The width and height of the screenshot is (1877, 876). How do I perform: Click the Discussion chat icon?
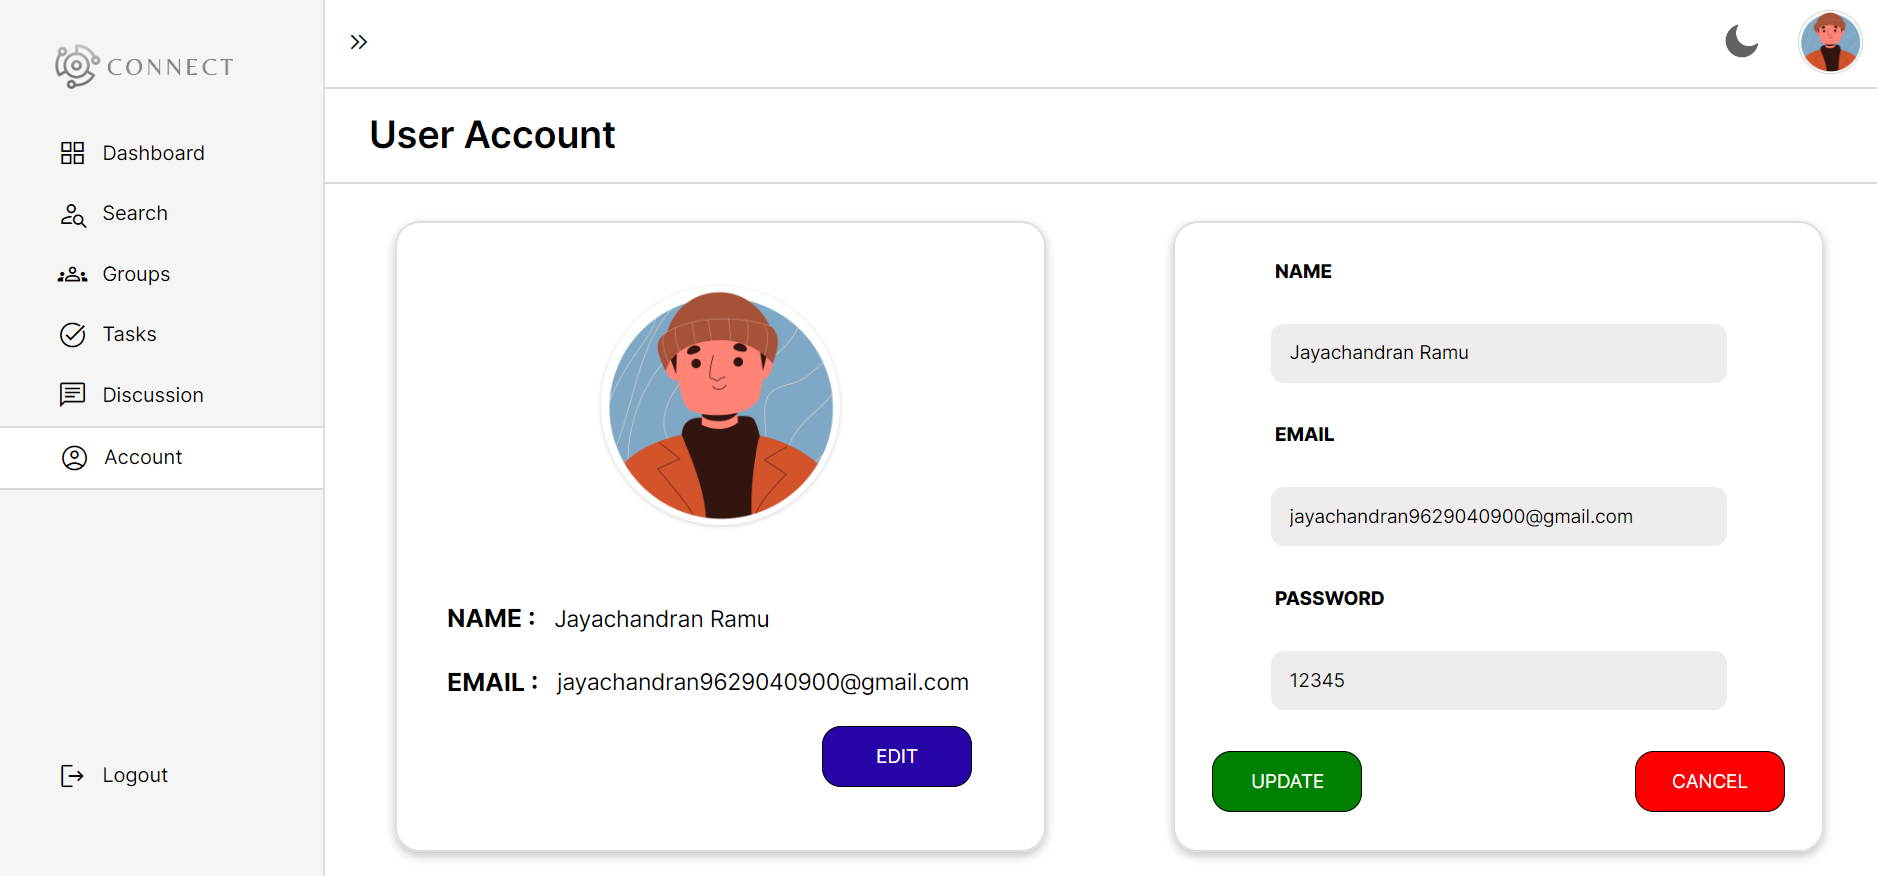(72, 395)
